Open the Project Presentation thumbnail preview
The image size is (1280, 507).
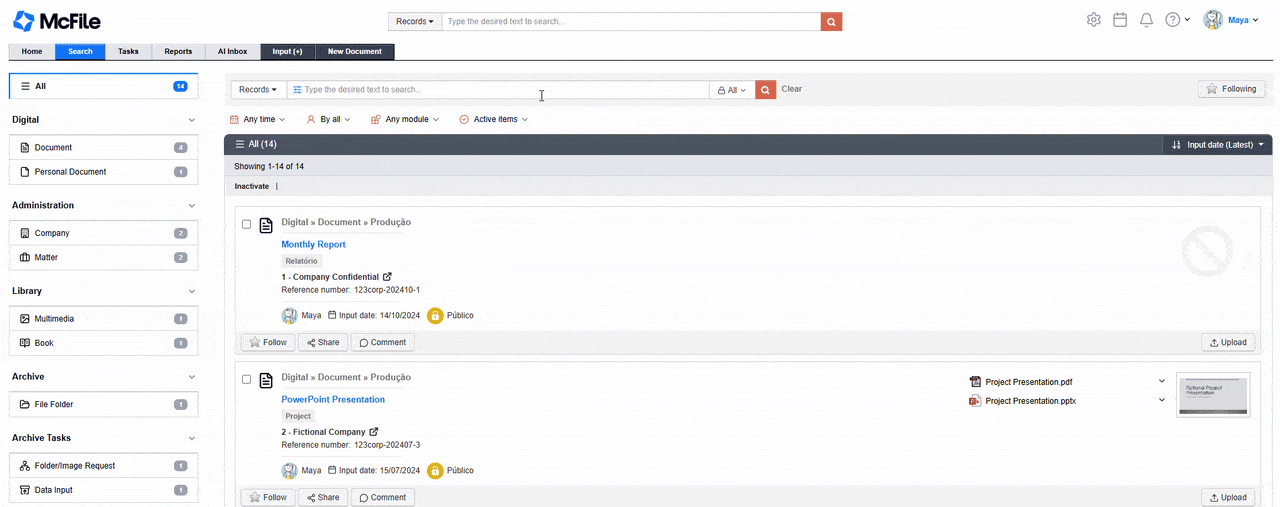click(x=1213, y=395)
